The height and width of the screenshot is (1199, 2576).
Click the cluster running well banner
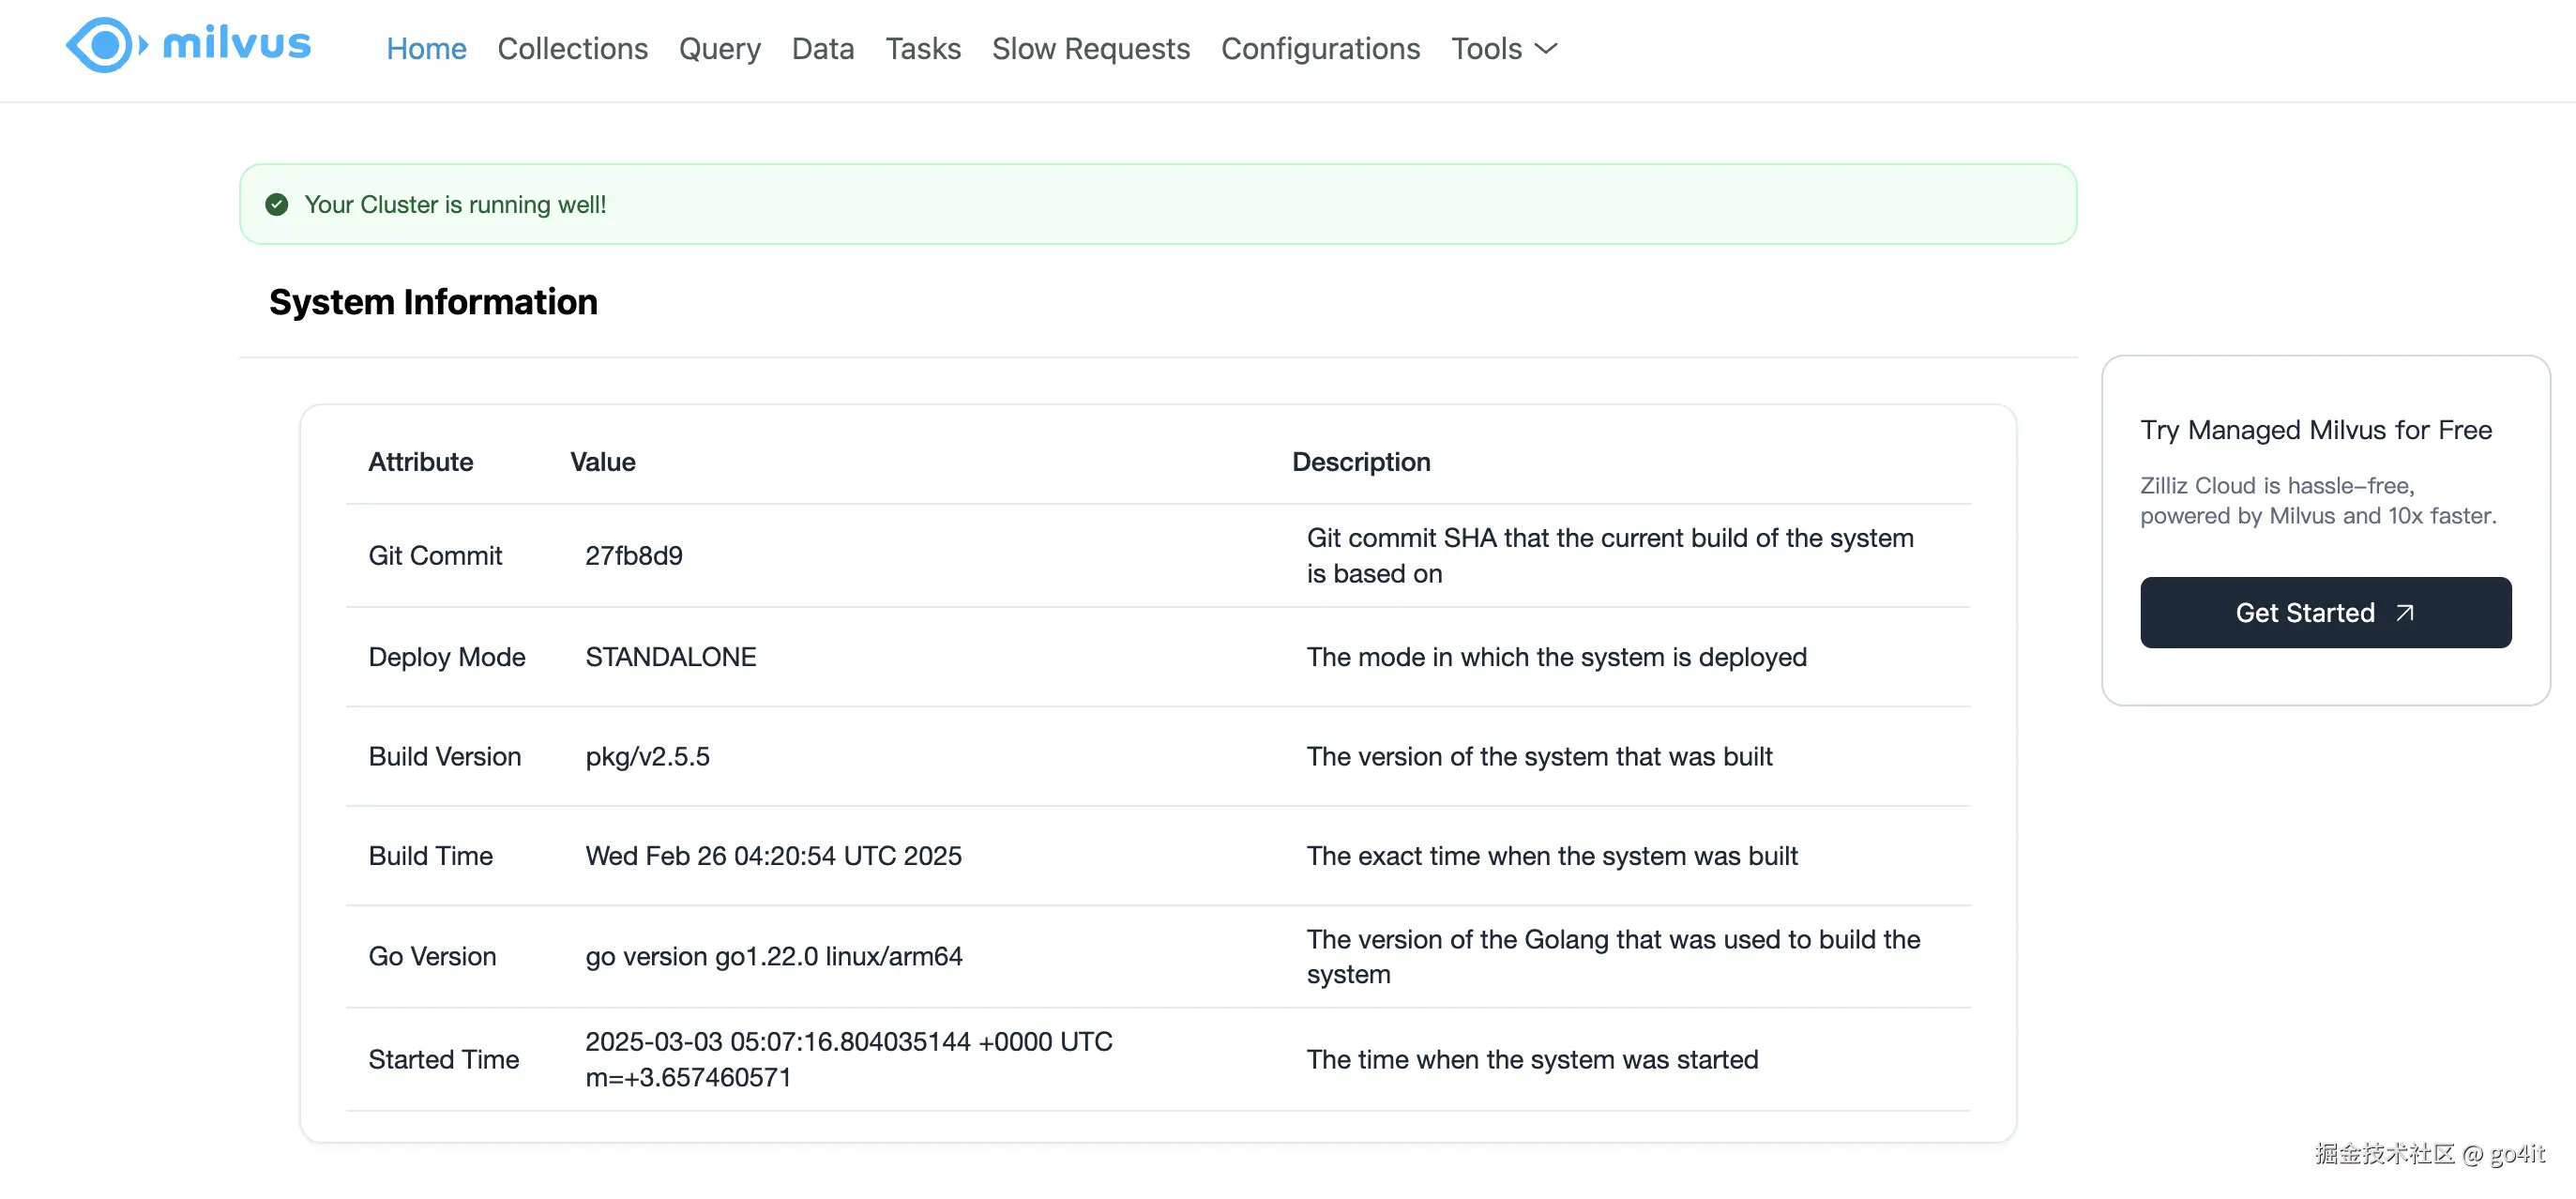pyautogui.click(x=1157, y=205)
